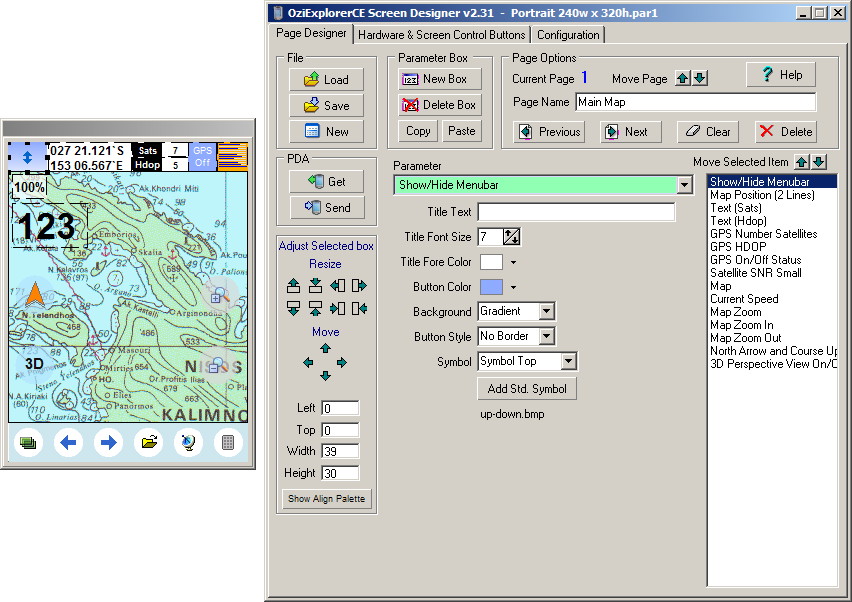
Task: Click the left arrow button in preview toolbar
Action: (68, 443)
